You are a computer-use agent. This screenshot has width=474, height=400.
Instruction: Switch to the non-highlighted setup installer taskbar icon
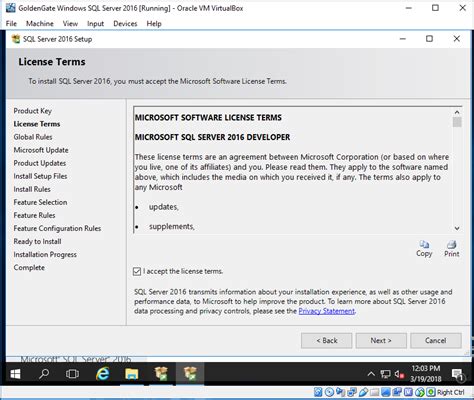[x=161, y=374]
